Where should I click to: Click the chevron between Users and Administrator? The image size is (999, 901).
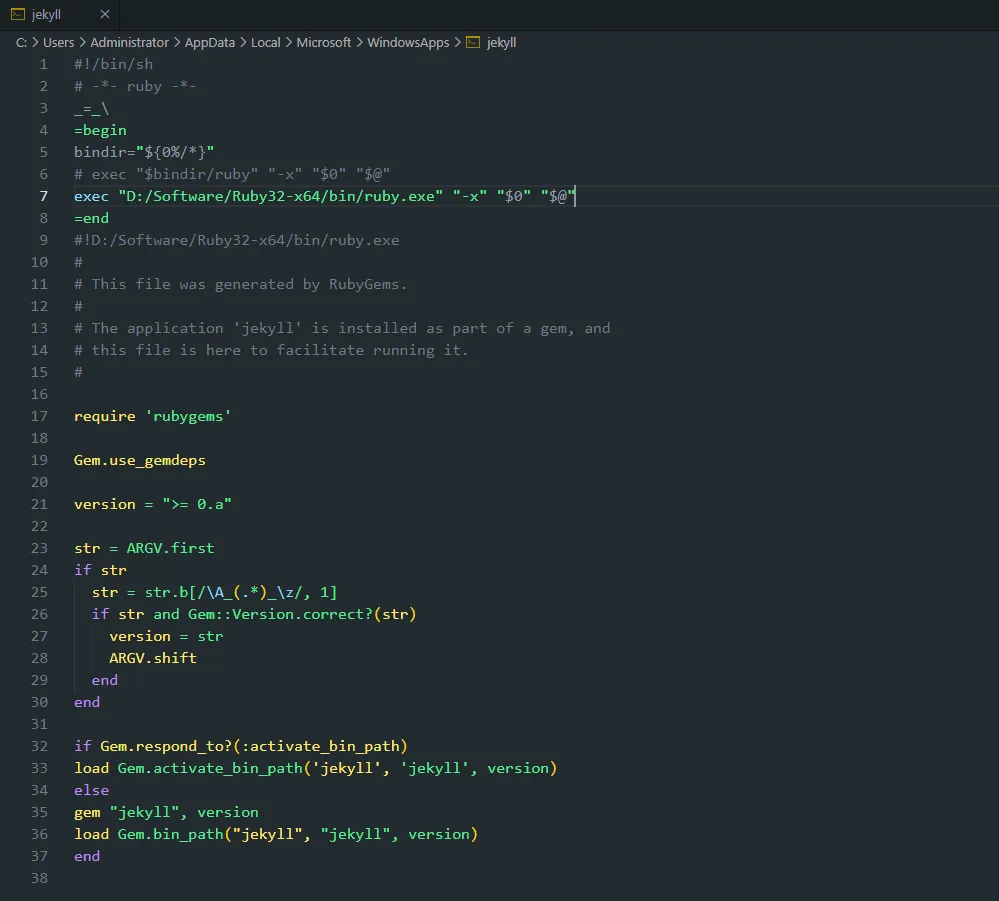[83, 43]
